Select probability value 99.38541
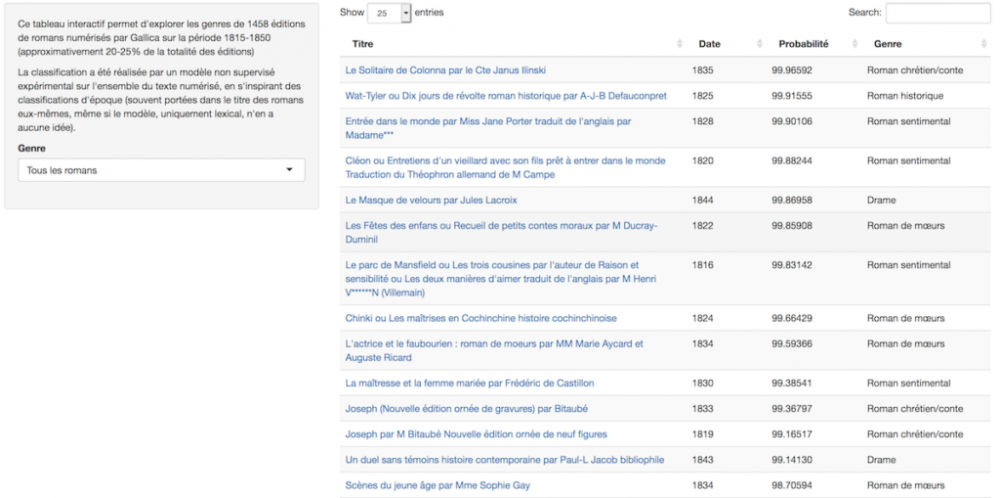Screen dimensions: 1000x498 pyautogui.click(x=791, y=383)
